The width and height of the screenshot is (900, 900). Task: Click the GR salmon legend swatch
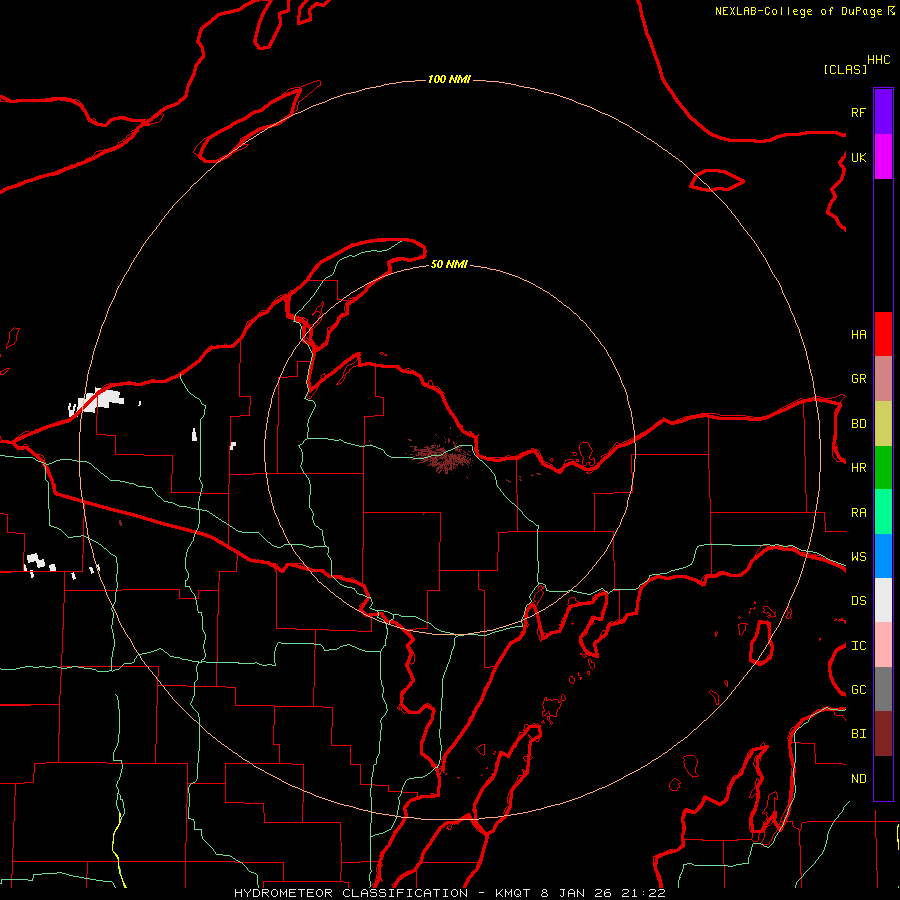(x=883, y=379)
